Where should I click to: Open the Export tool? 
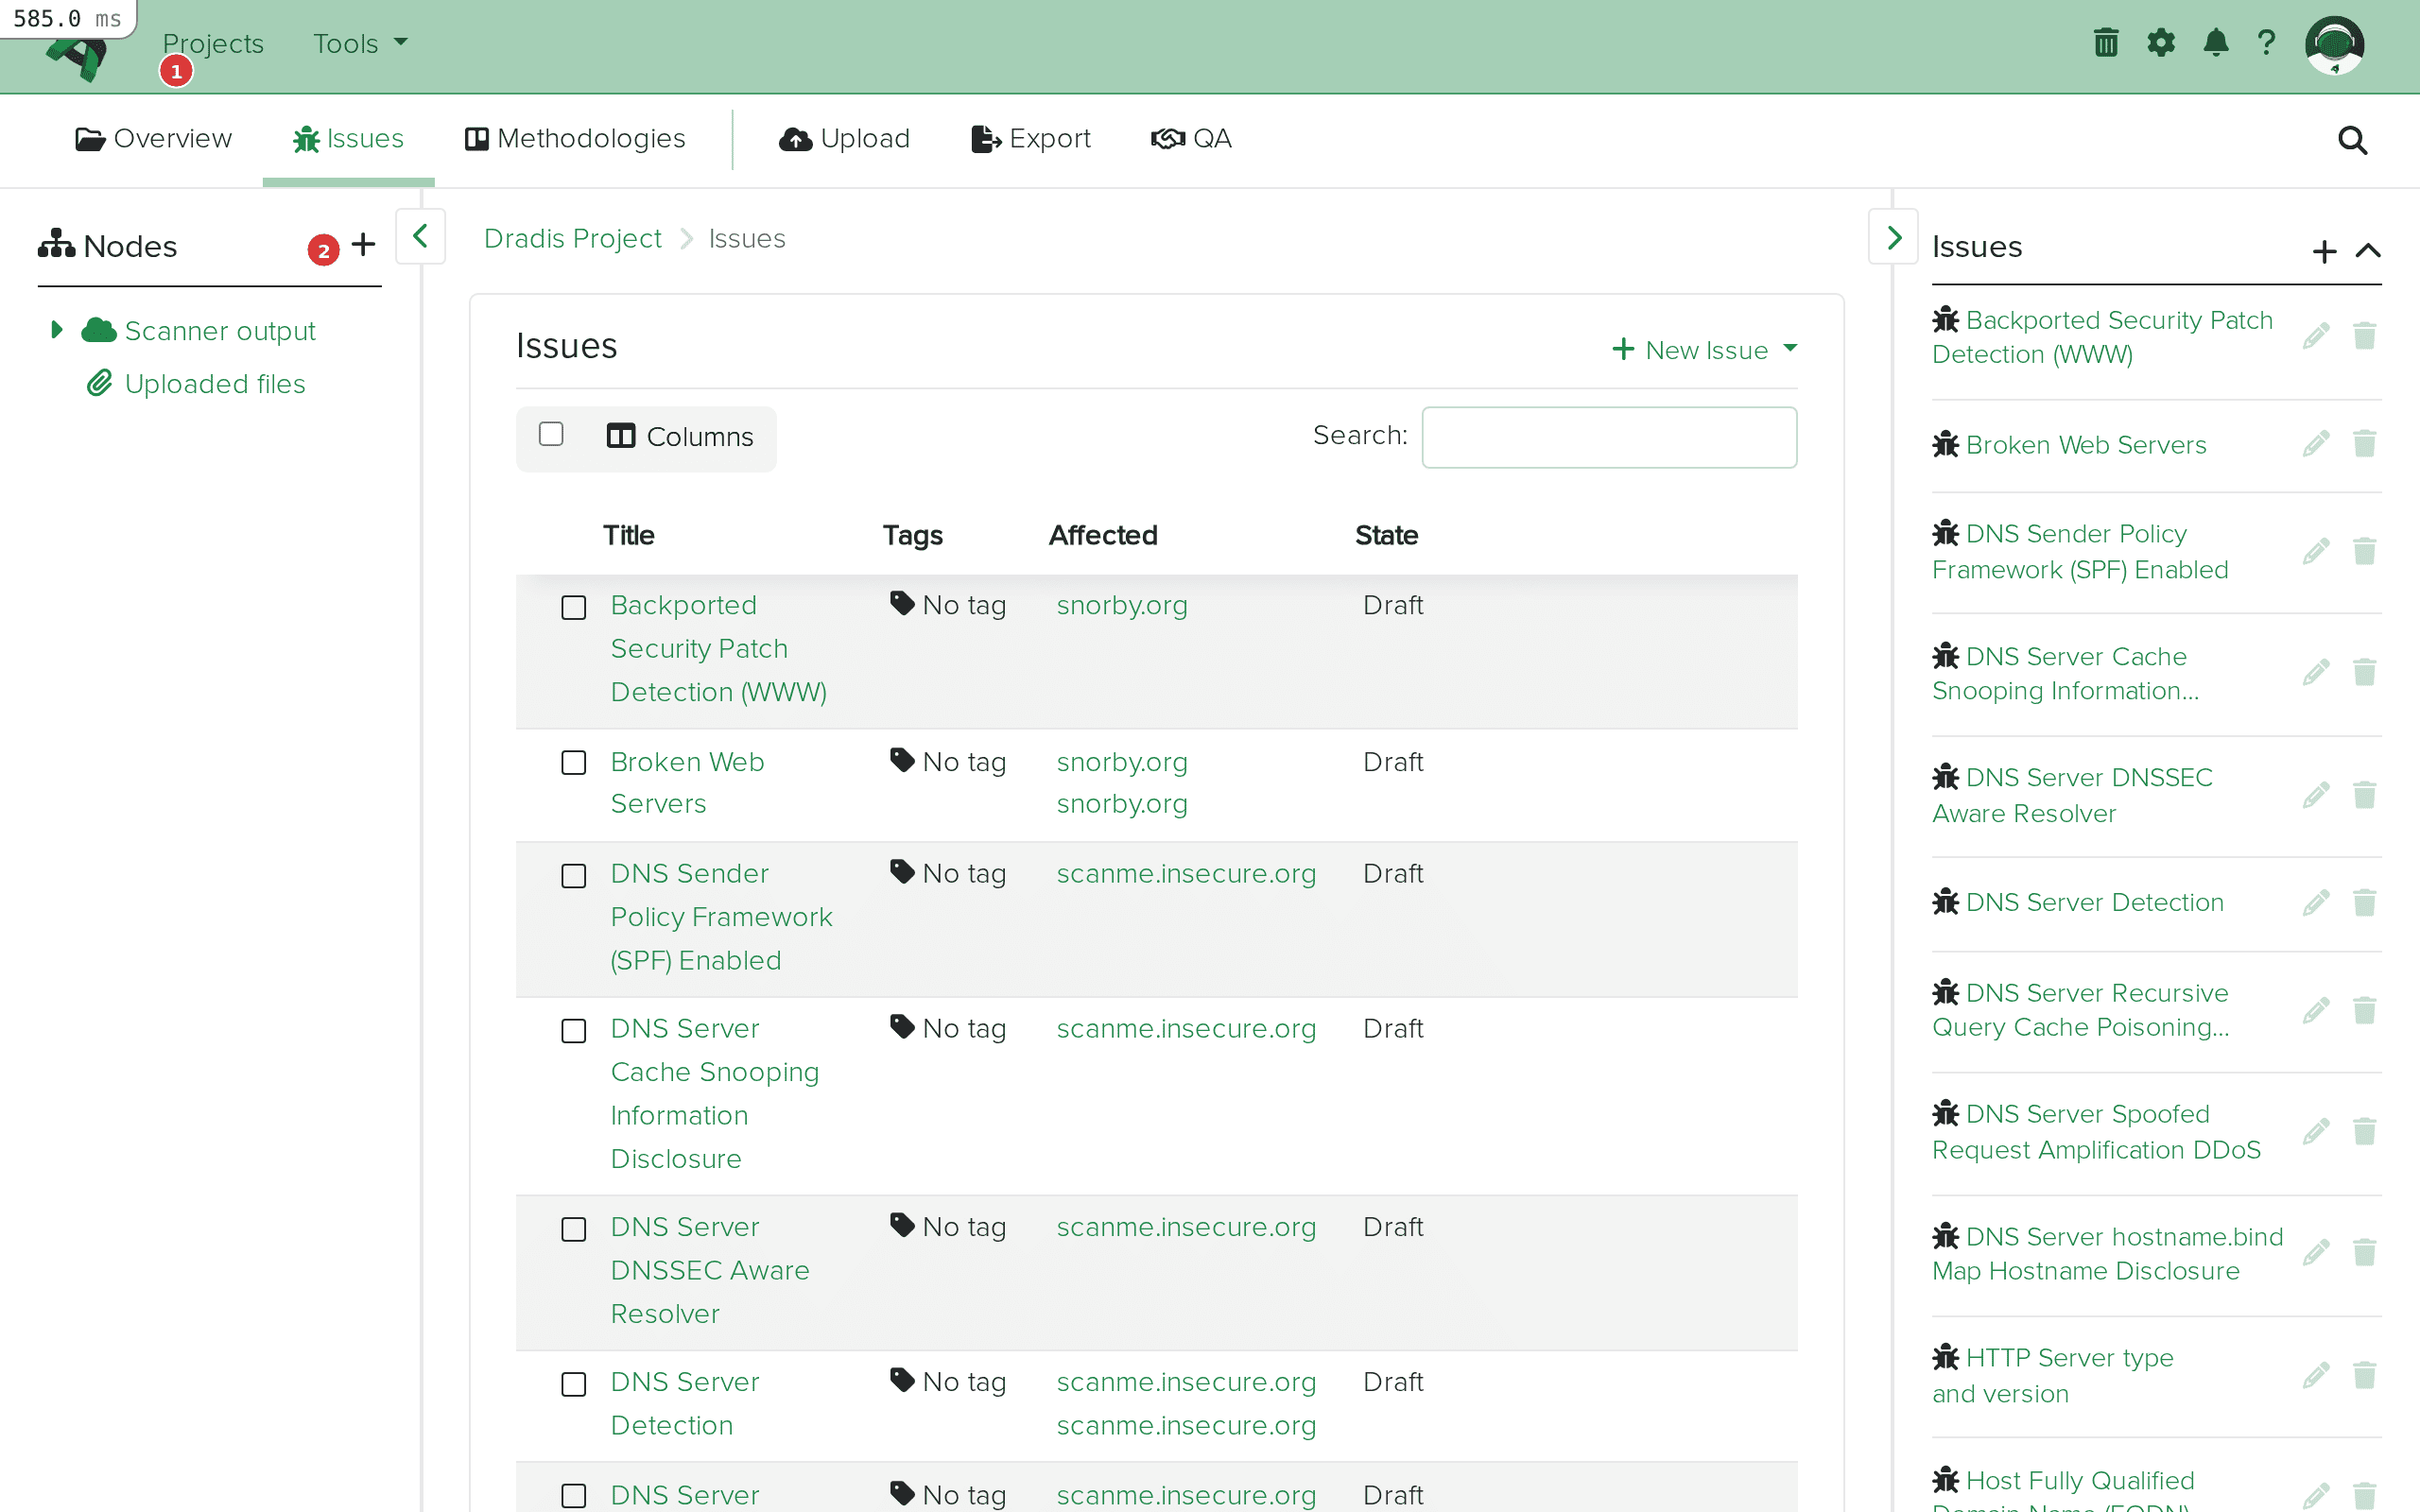1030,139
